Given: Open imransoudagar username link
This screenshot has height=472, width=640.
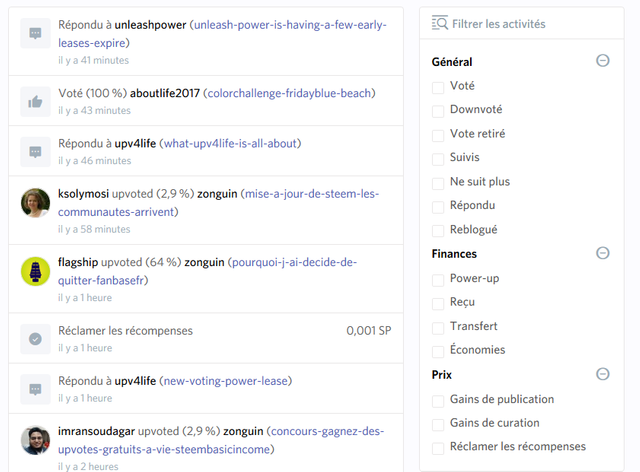Looking at the screenshot, I should (96, 432).
